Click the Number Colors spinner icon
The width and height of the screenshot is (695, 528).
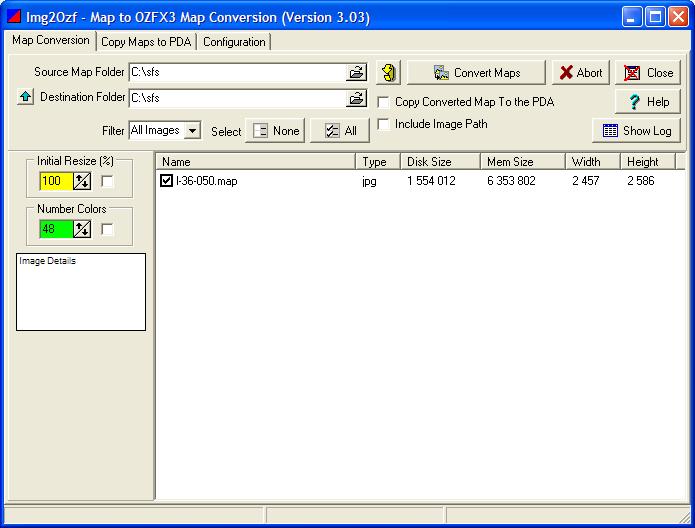coord(83,229)
